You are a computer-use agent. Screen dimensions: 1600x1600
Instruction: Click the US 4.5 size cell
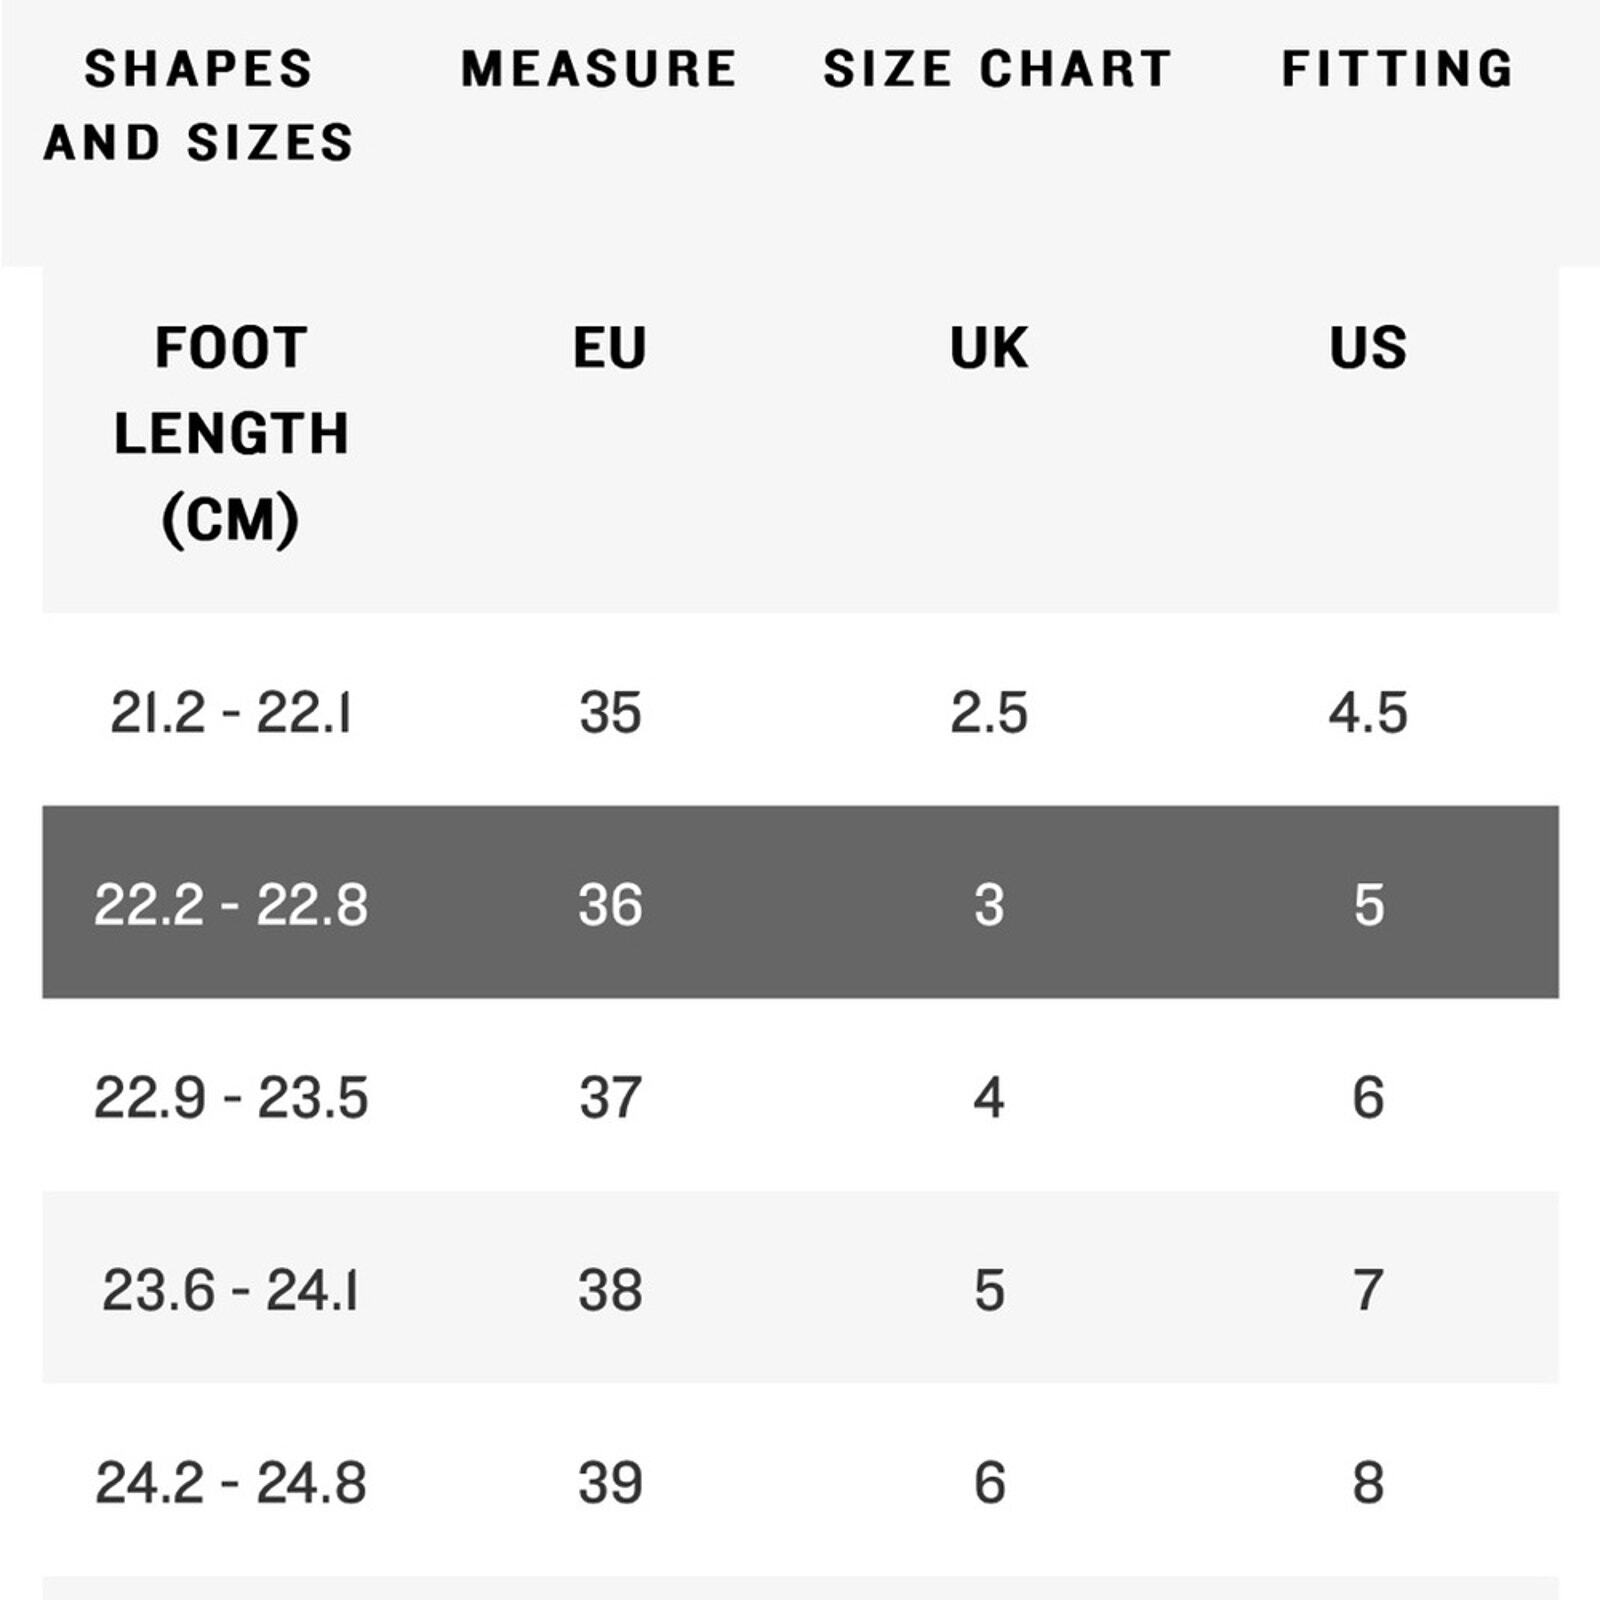[x=1368, y=713]
